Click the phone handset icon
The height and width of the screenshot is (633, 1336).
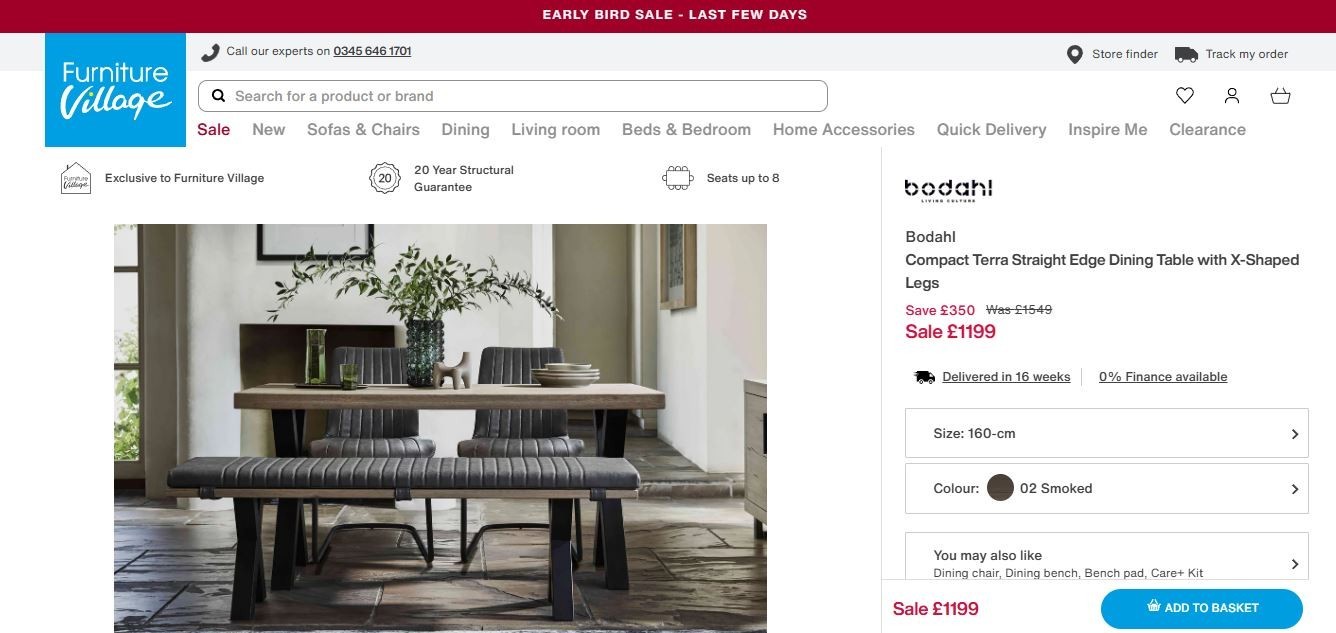click(210, 52)
